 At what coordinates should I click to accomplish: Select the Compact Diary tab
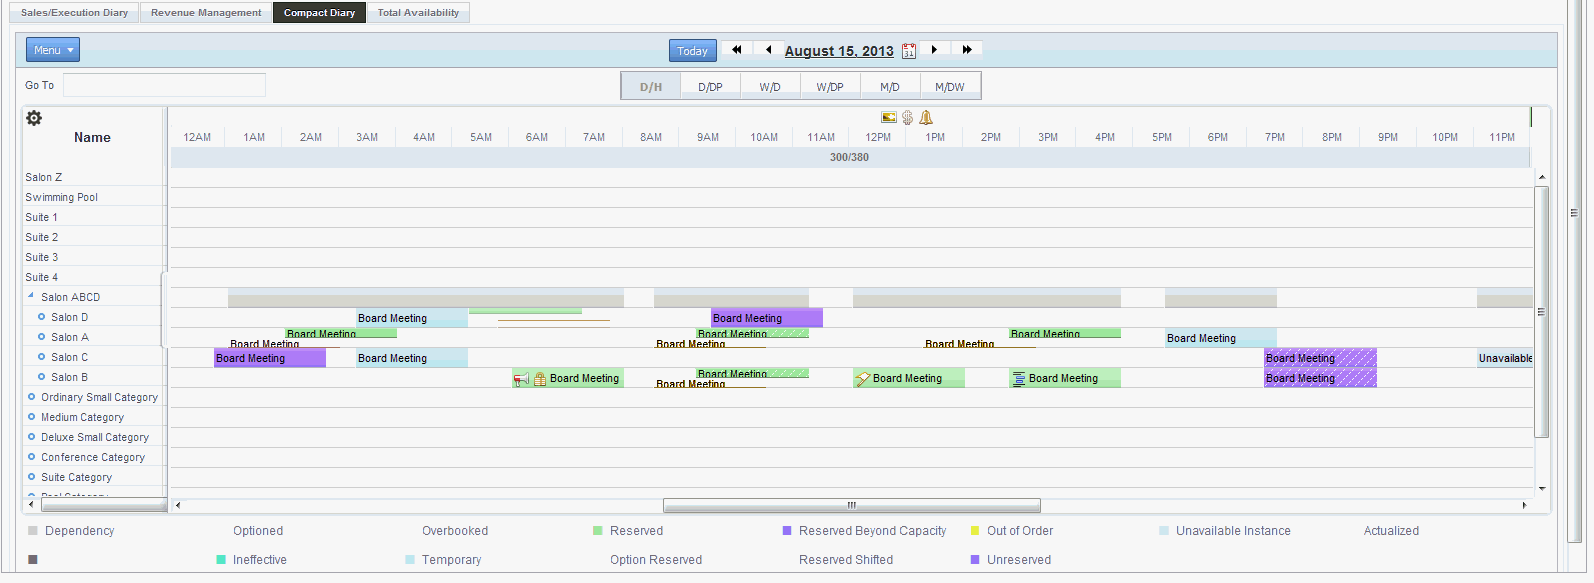click(x=319, y=13)
